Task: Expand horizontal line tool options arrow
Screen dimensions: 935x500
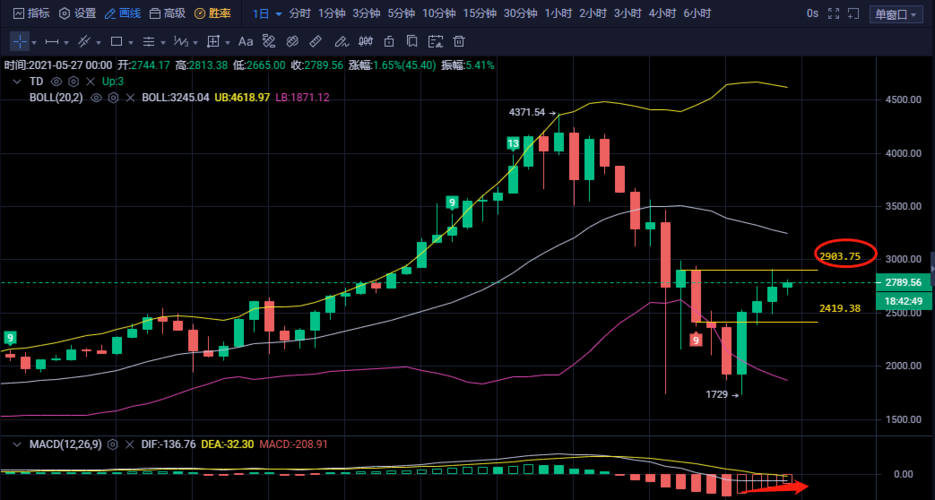Action: click(66, 42)
